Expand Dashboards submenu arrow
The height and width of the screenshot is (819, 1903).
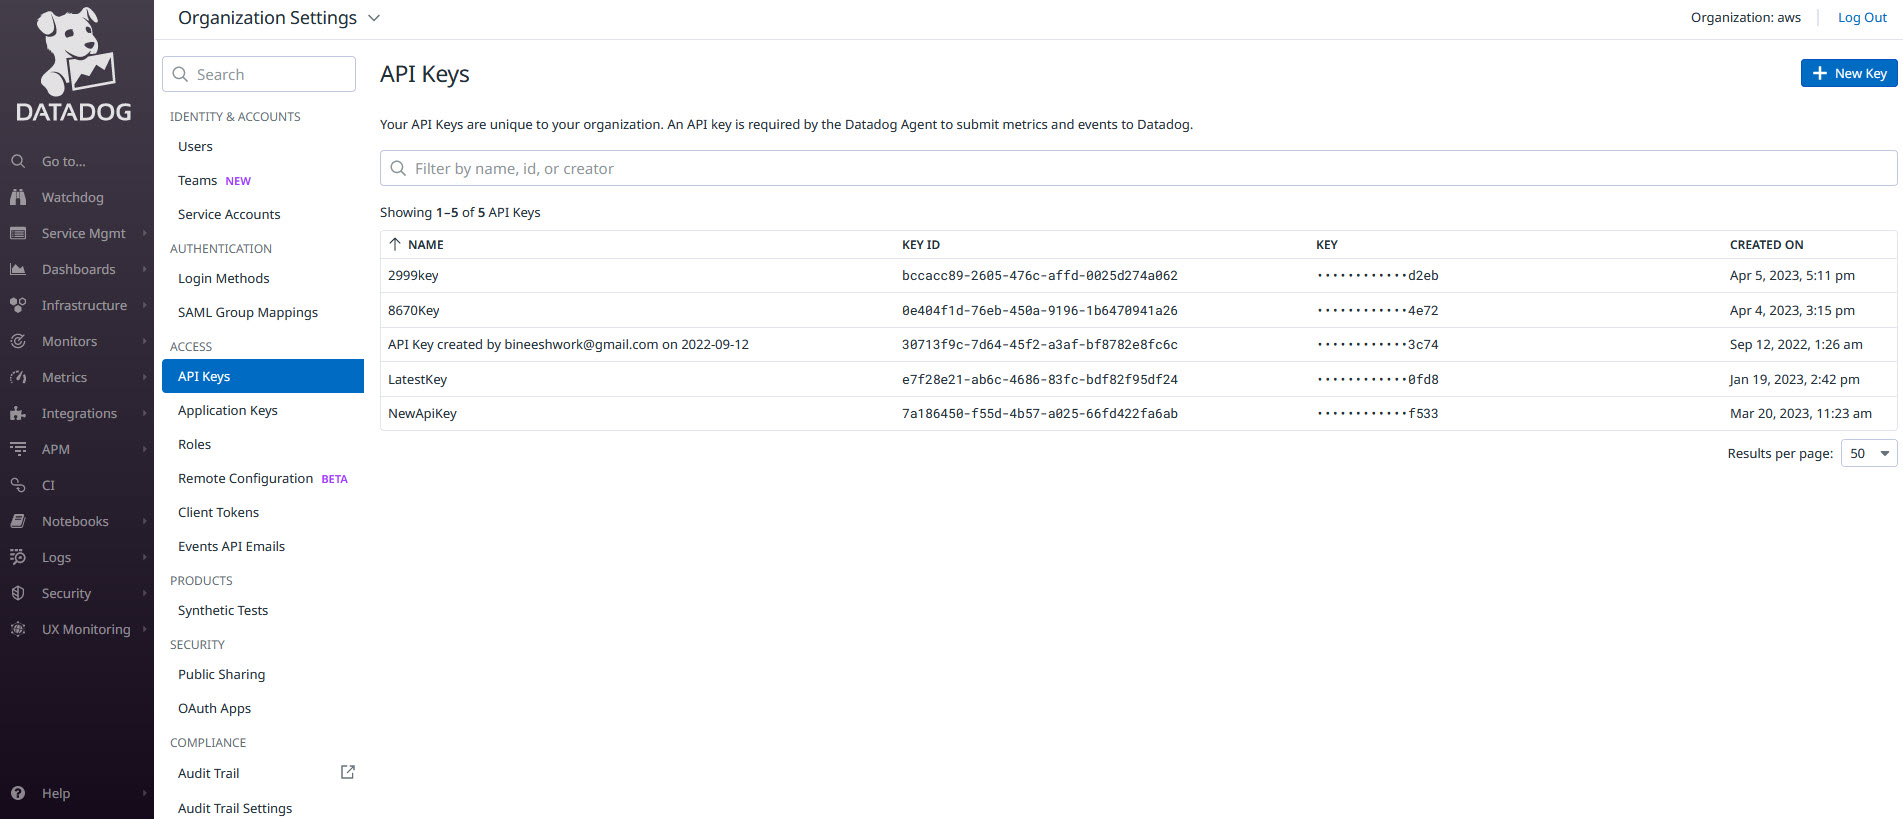pos(145,269)
